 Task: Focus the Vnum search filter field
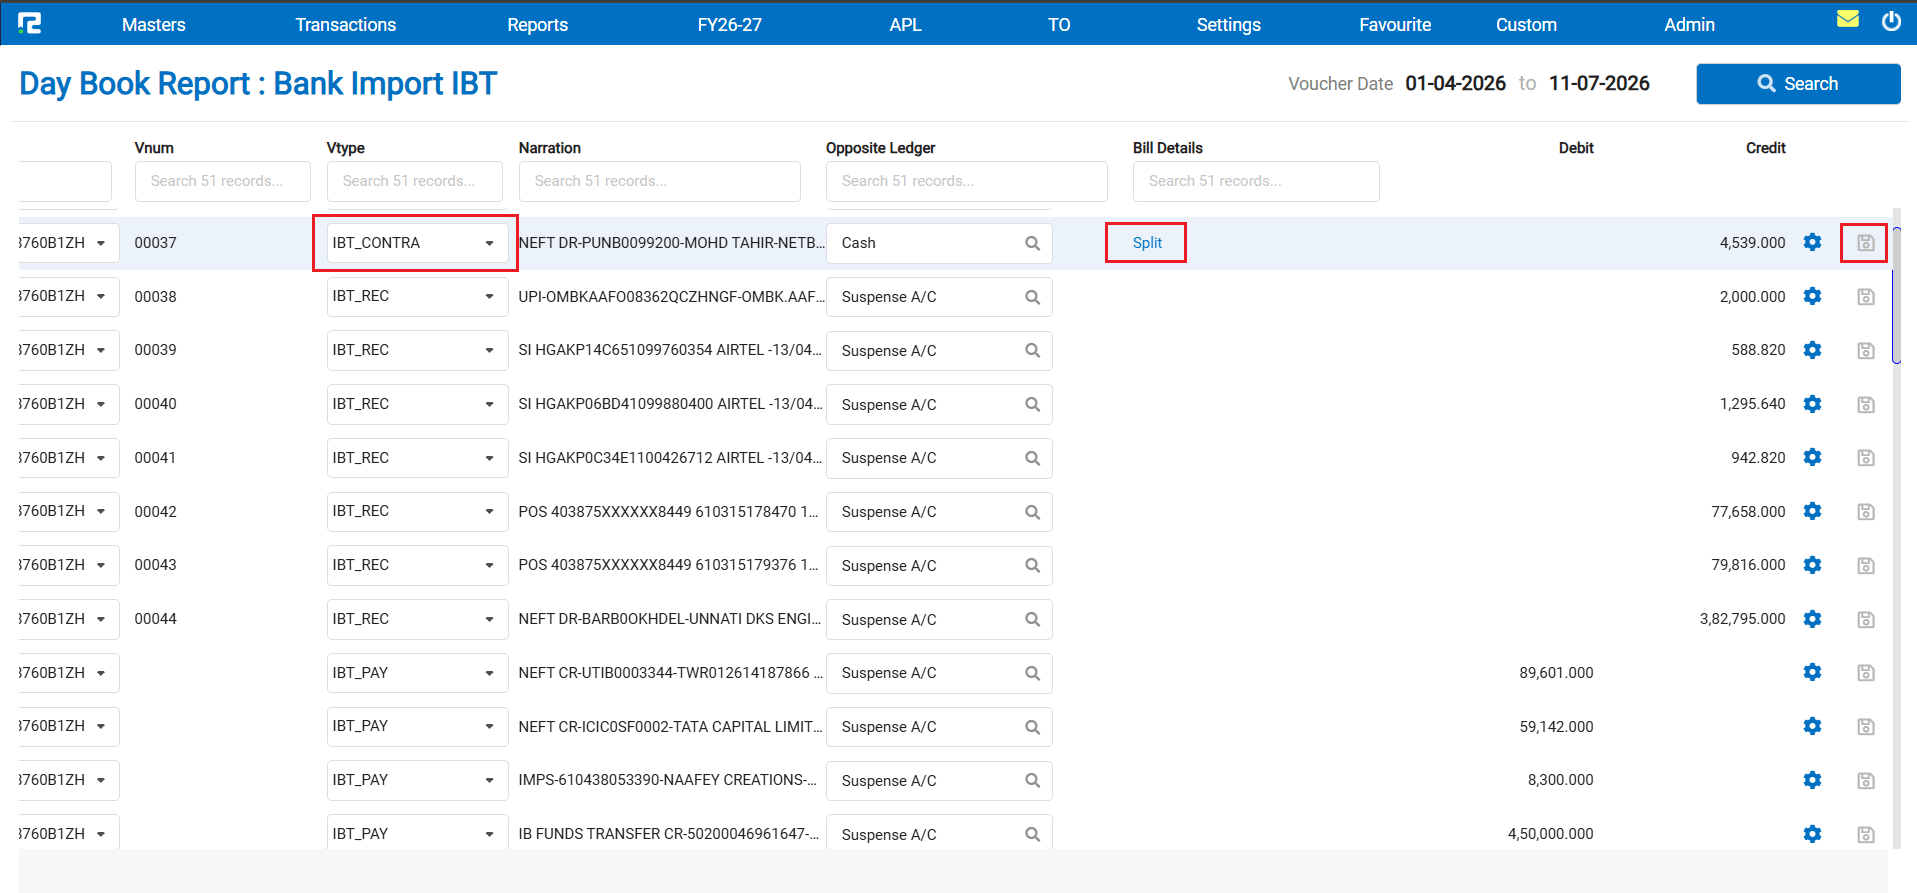pyautogui.click(x=222, y=181)
